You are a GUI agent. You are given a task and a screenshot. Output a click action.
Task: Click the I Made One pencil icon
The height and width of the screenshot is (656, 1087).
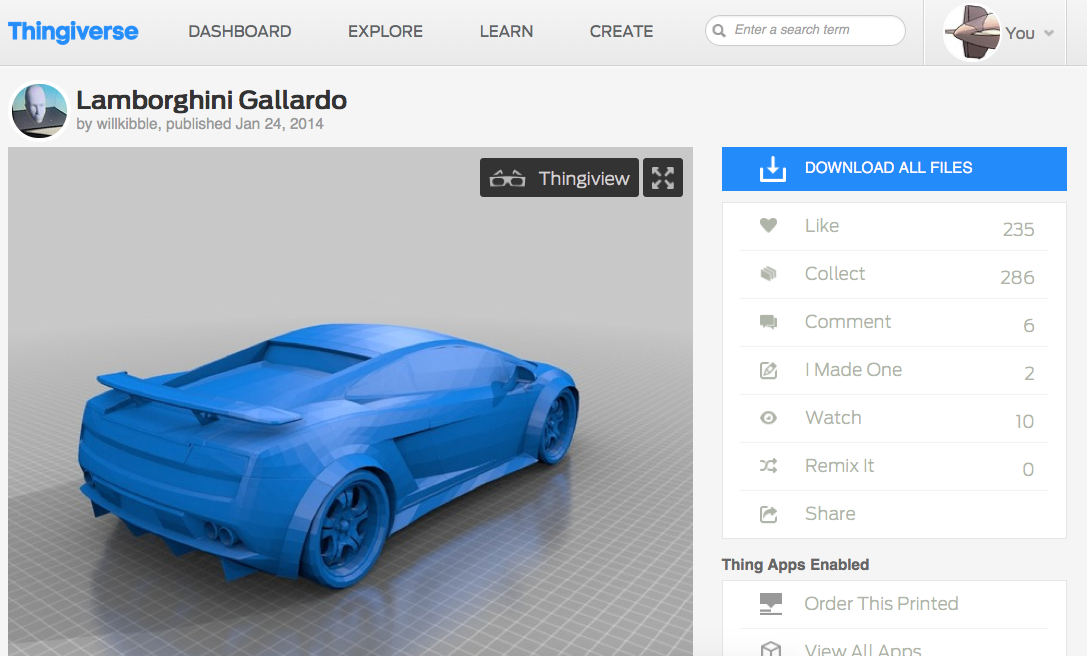(768, 370)
